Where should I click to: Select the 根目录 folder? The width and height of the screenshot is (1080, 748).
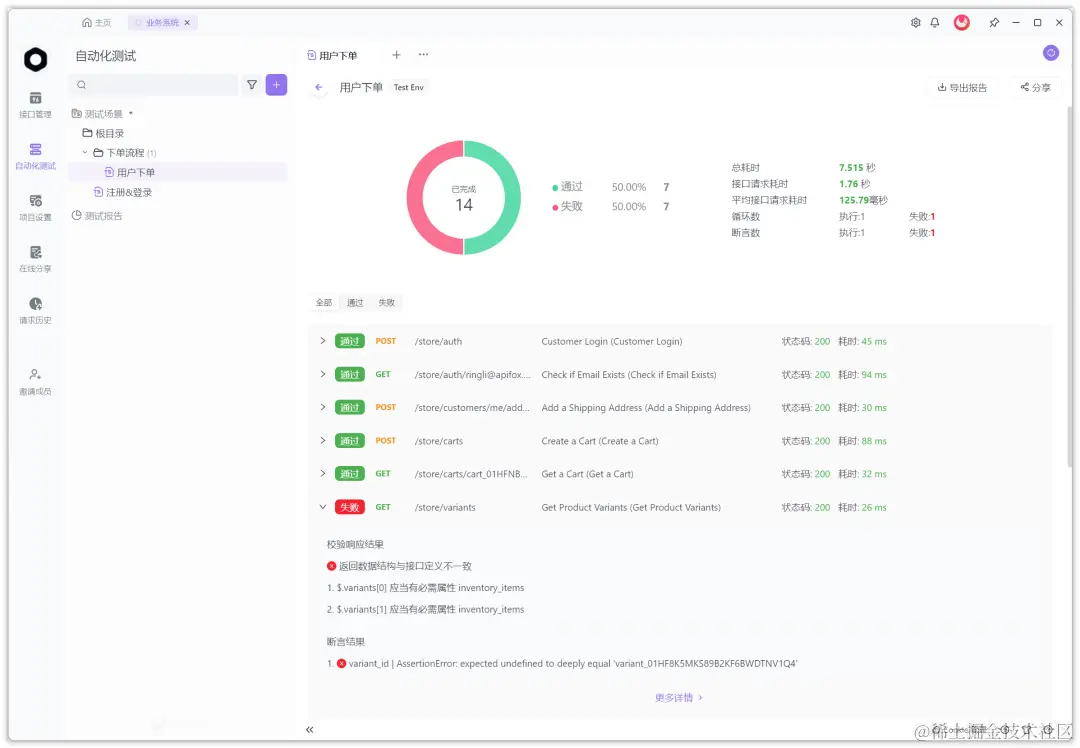click(x=104, y=133)
